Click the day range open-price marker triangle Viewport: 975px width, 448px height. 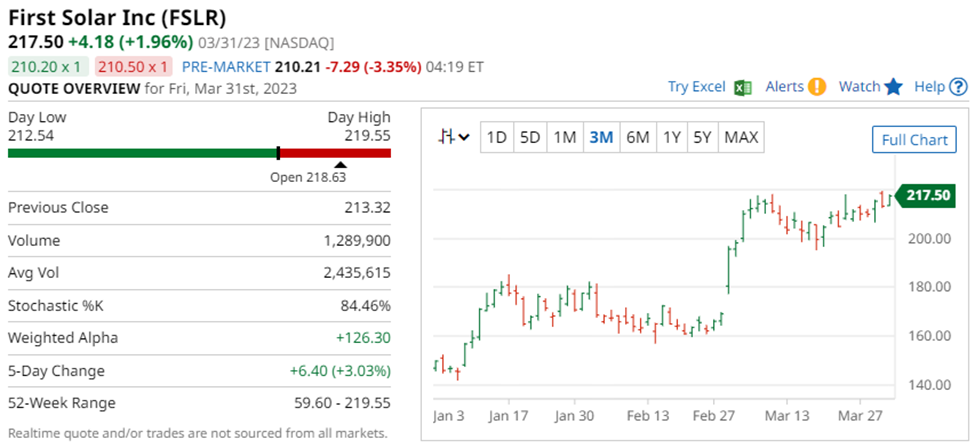tap(340, 164)
